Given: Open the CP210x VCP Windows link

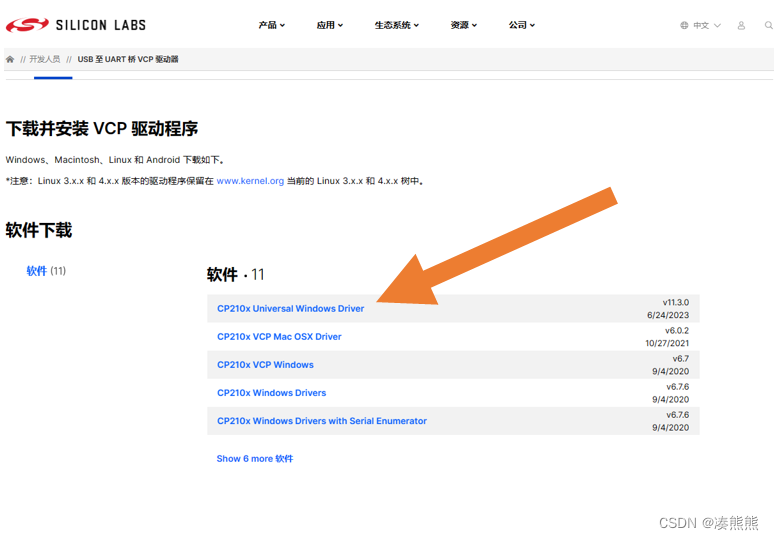Looking at the screenshot, I should coord(266,365).
